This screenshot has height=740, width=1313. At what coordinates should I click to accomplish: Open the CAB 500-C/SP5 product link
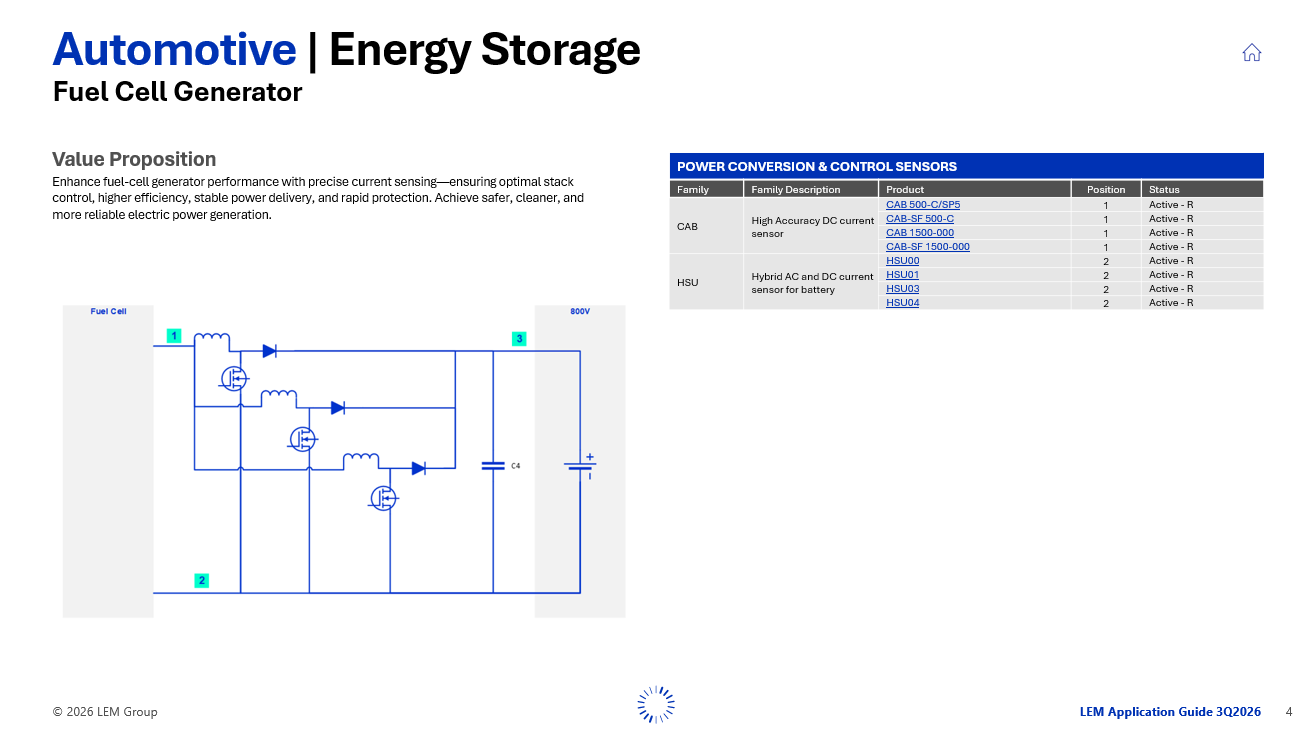click(923, 205)
